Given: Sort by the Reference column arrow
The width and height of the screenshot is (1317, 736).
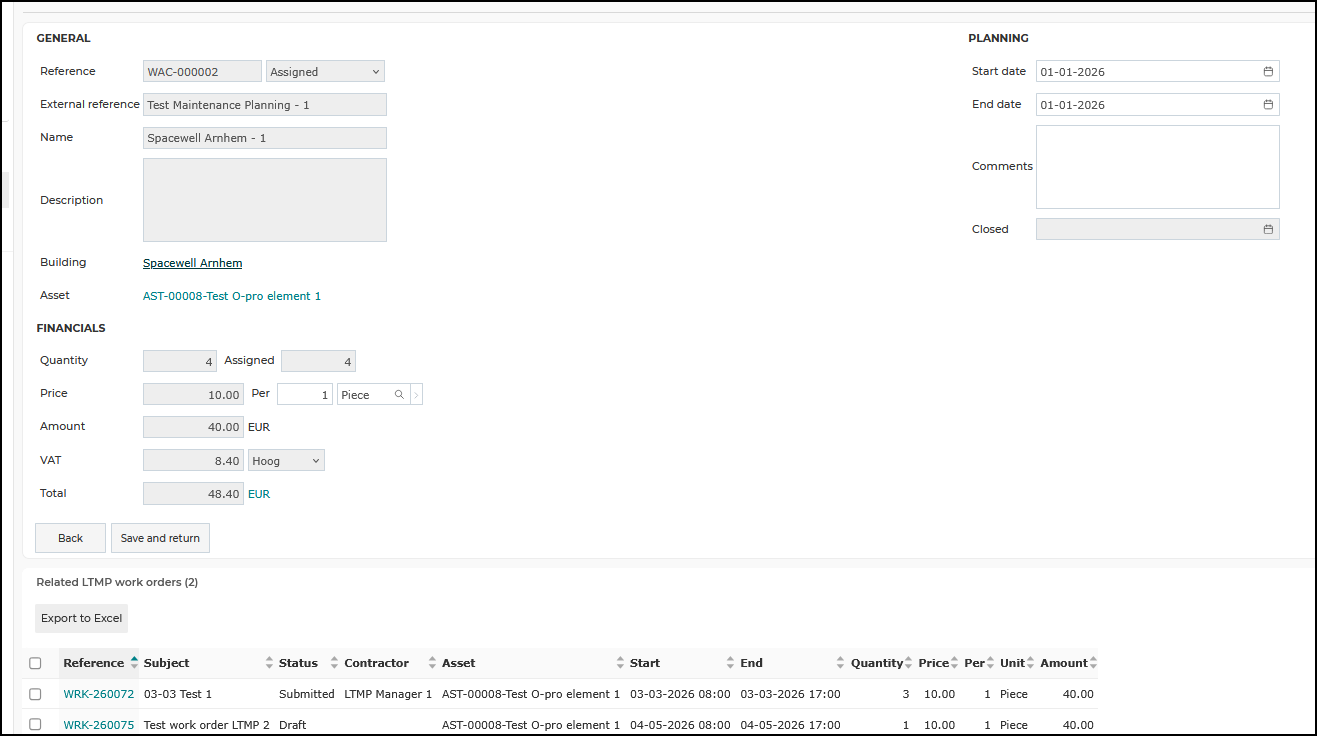Looking at the screenshot, I should [134, 663].
